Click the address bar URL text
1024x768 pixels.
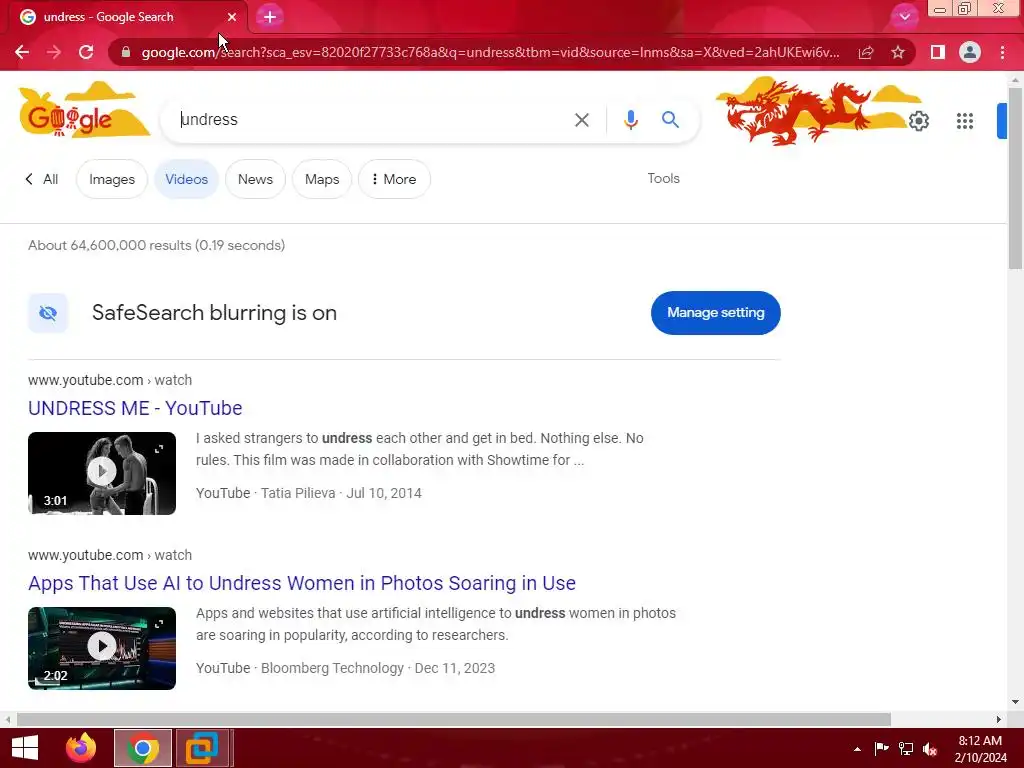[x=490, y=52]
